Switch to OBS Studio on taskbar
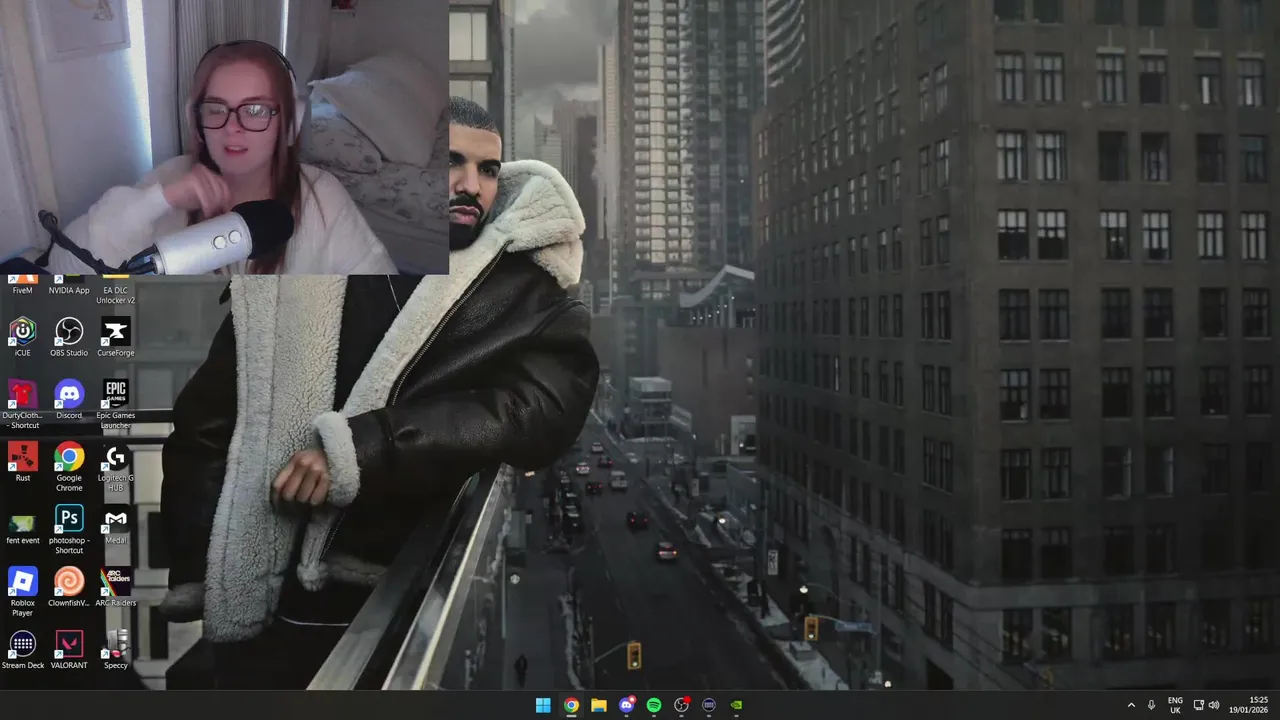 click(682, 705)
